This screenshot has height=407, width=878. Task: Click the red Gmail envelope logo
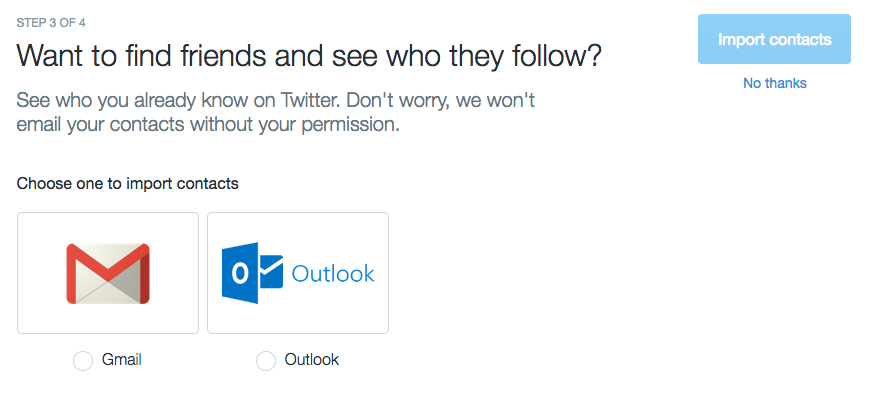[x=108, y=273]
